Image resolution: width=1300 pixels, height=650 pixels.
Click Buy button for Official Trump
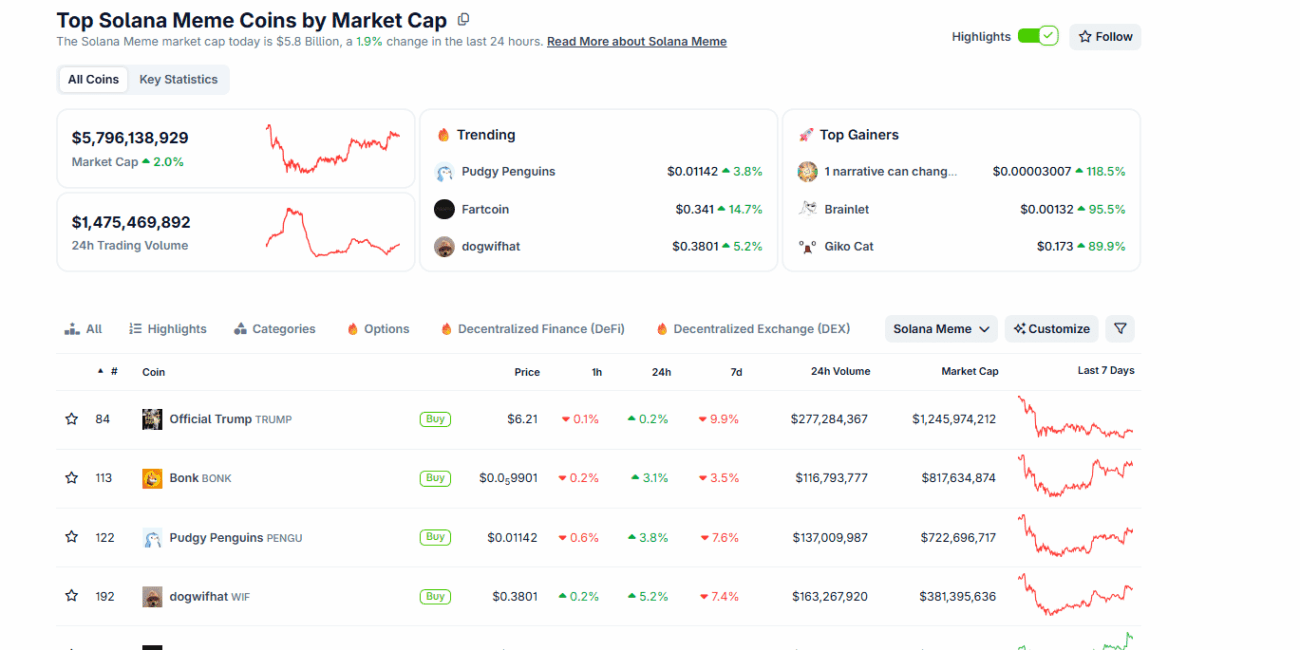tap(435, 419)
